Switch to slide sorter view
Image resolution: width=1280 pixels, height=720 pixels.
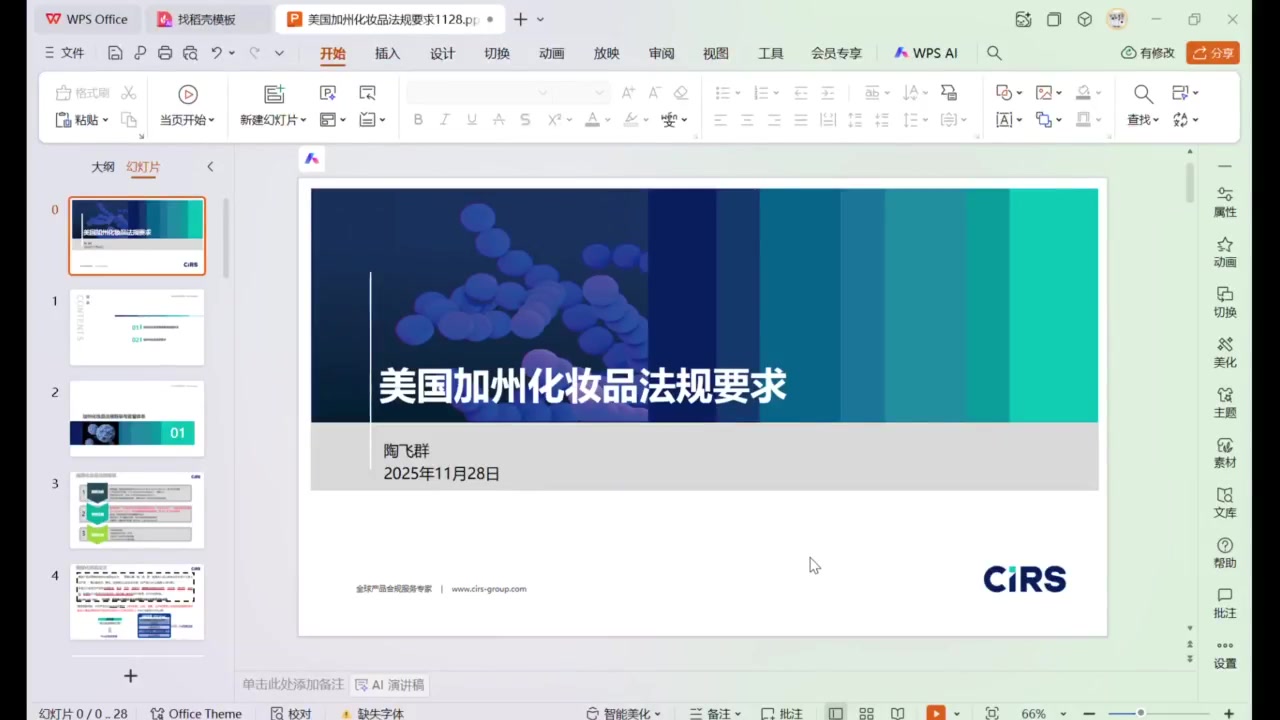pyautogui.click(x=866, y=713)
